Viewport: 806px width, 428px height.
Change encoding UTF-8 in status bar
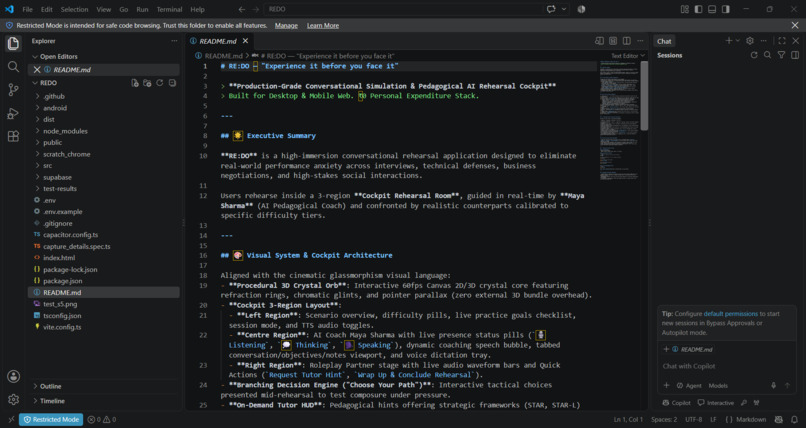tap(693, 420)
